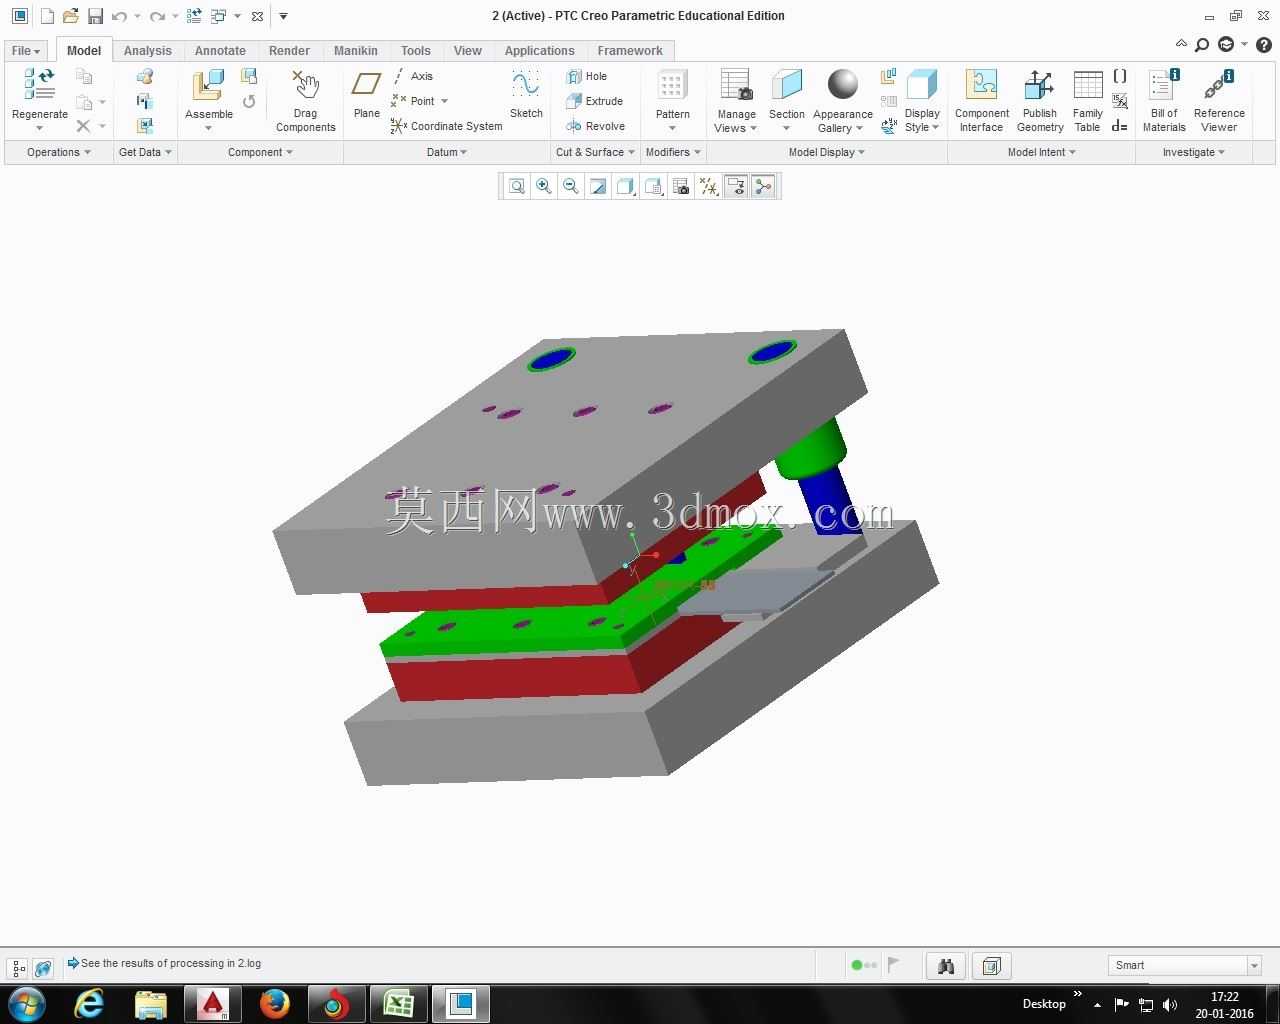Insert a Coordinate System
The width and height of the screenshot is (1280, 1024).
[x=446, y=126]
